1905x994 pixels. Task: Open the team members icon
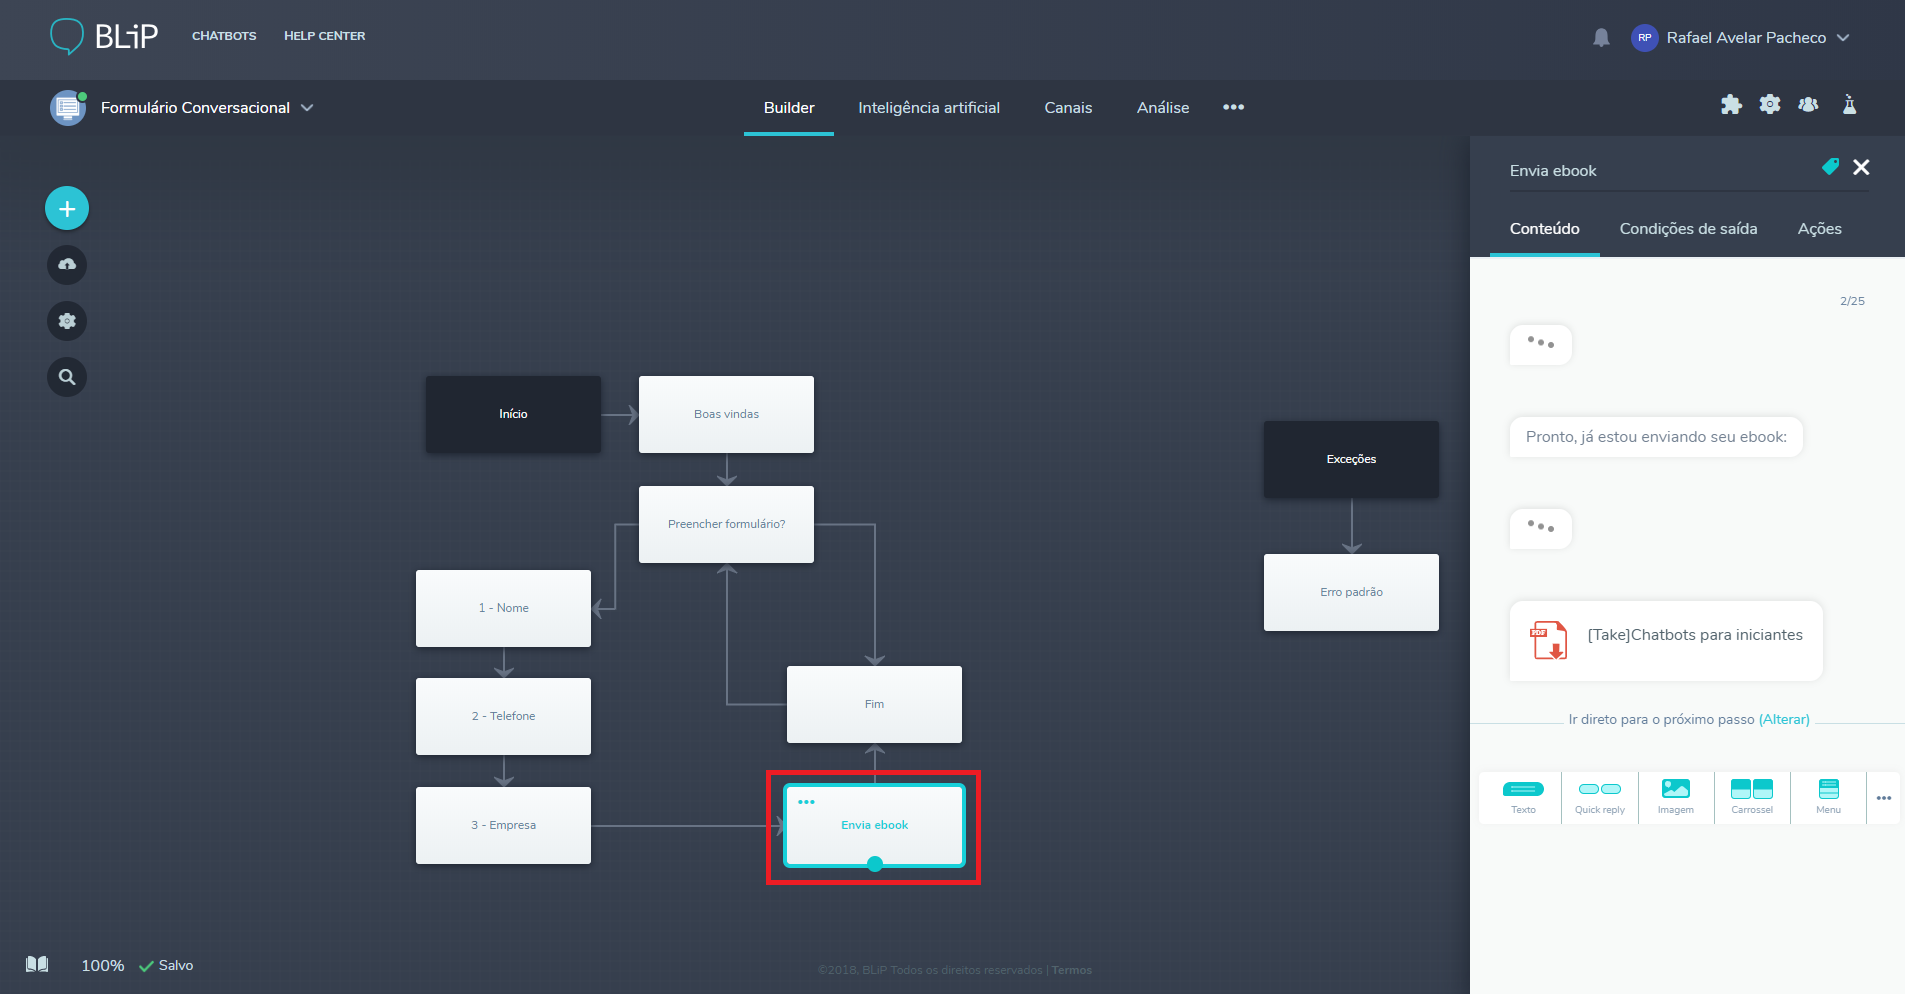[x=1808, y=104]
